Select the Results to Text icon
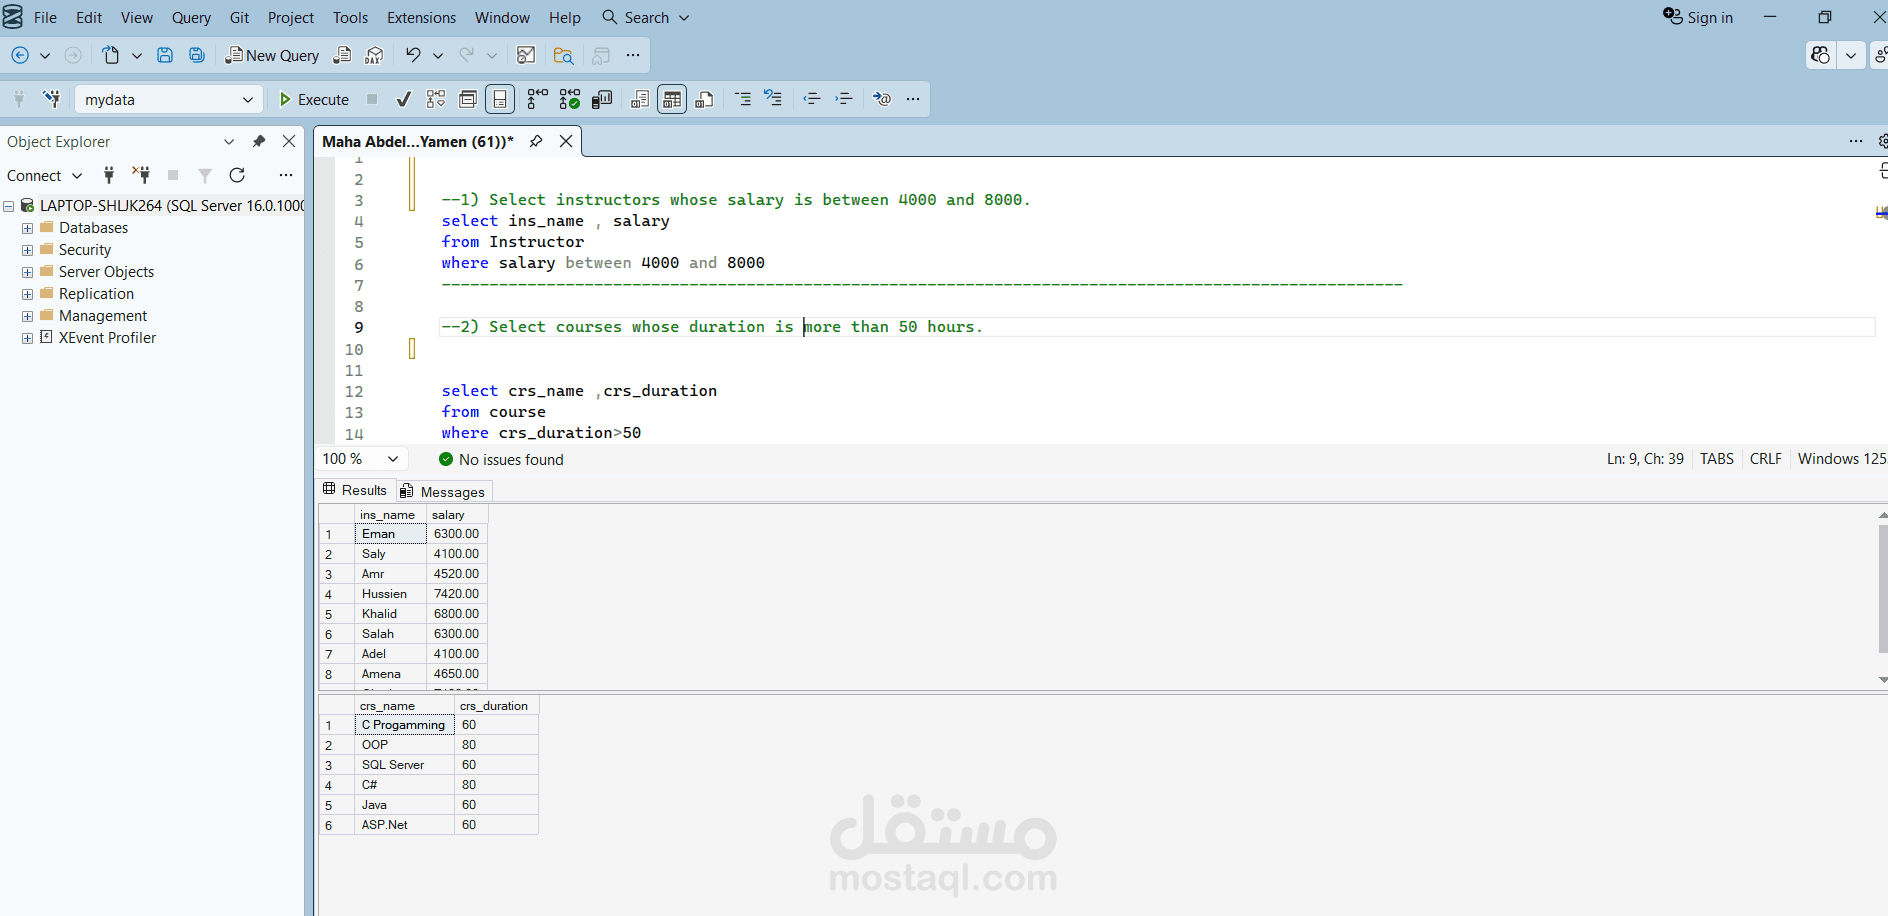Viewport: 1888px width, 916px height. 639,98
